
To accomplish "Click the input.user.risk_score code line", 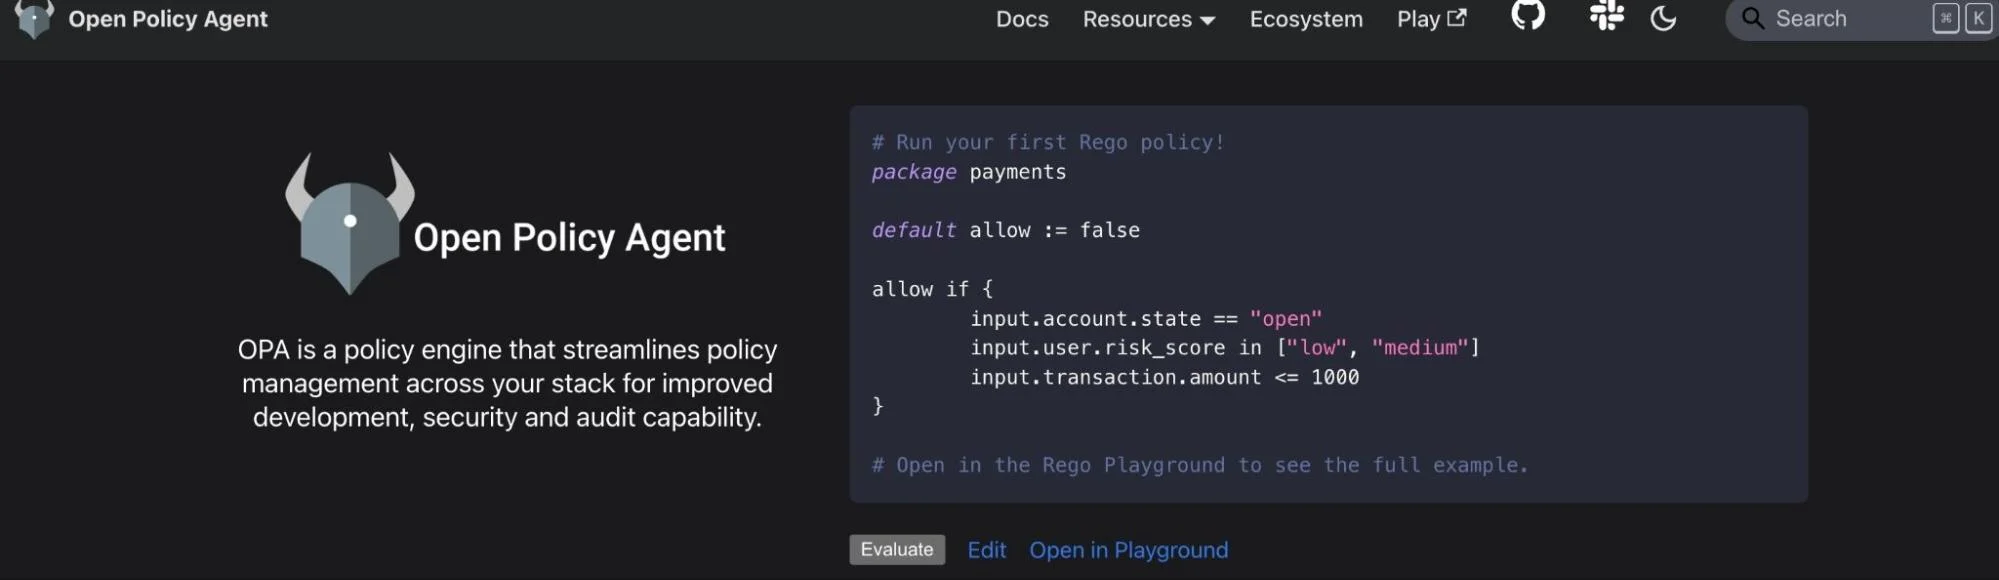I will (1225, 348).
